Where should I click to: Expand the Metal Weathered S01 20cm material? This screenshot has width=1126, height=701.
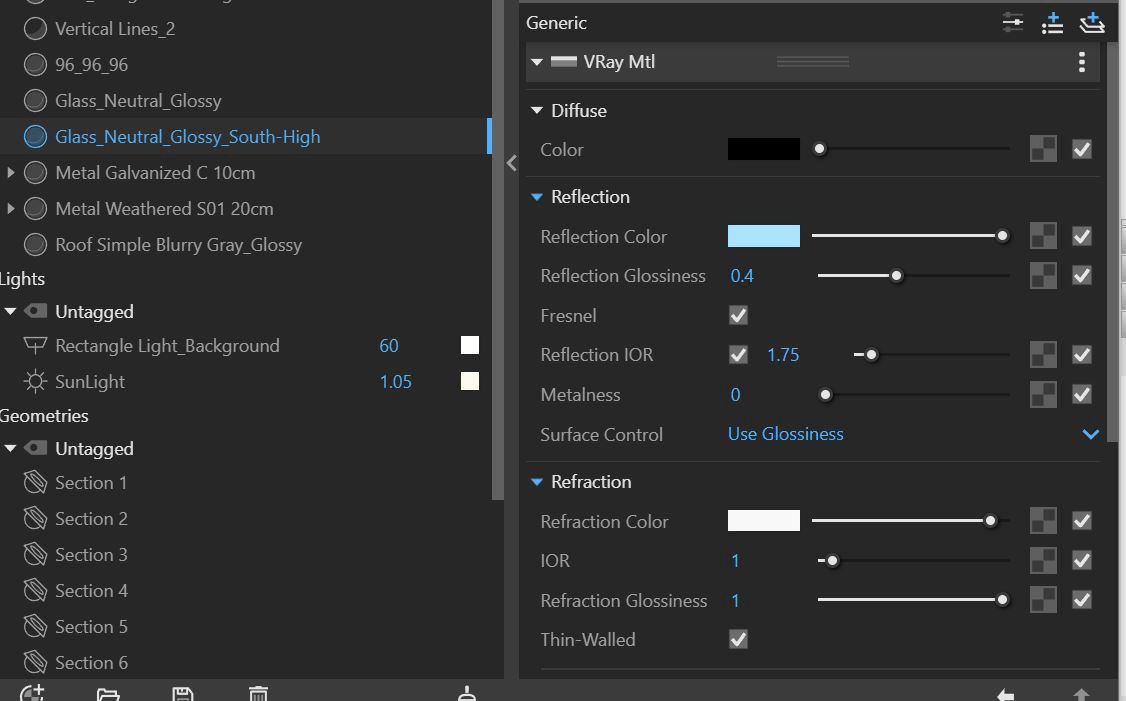10,208
